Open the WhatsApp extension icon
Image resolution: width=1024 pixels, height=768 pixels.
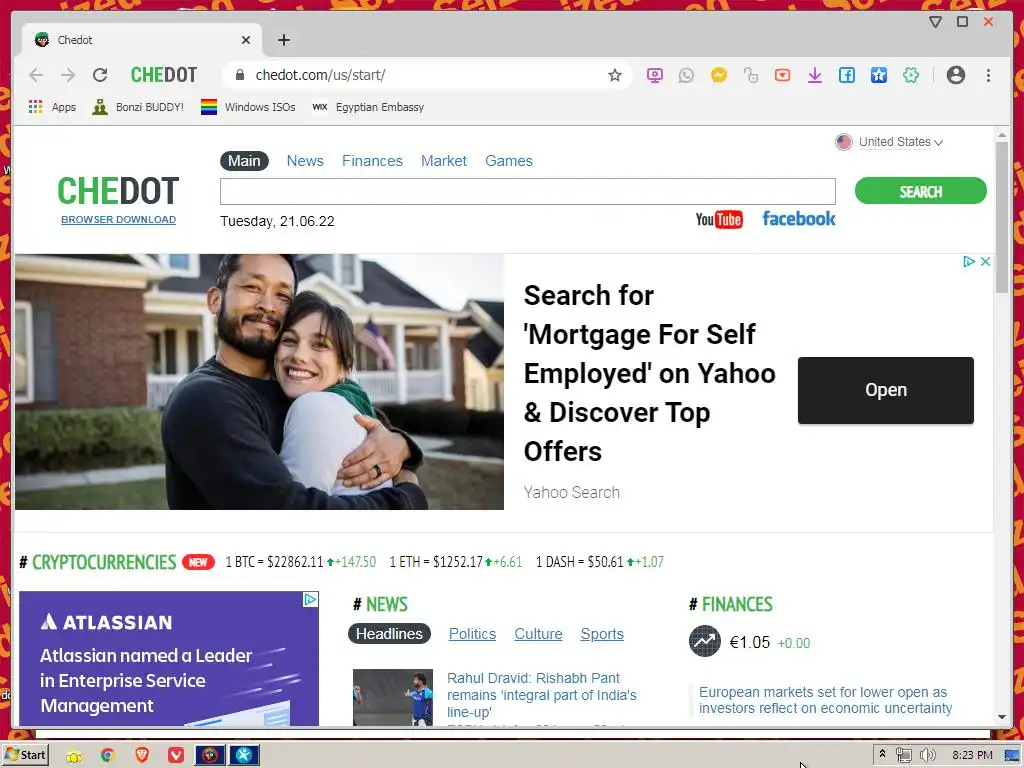(686, 75)
